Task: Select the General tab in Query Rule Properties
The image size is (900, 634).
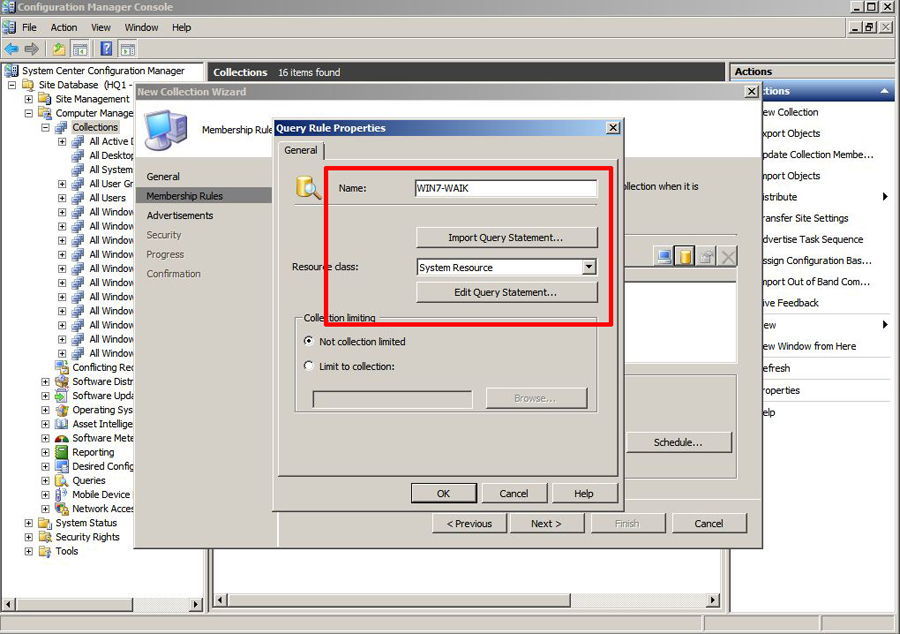Action: pyautogui.click(x=301, y=150)
